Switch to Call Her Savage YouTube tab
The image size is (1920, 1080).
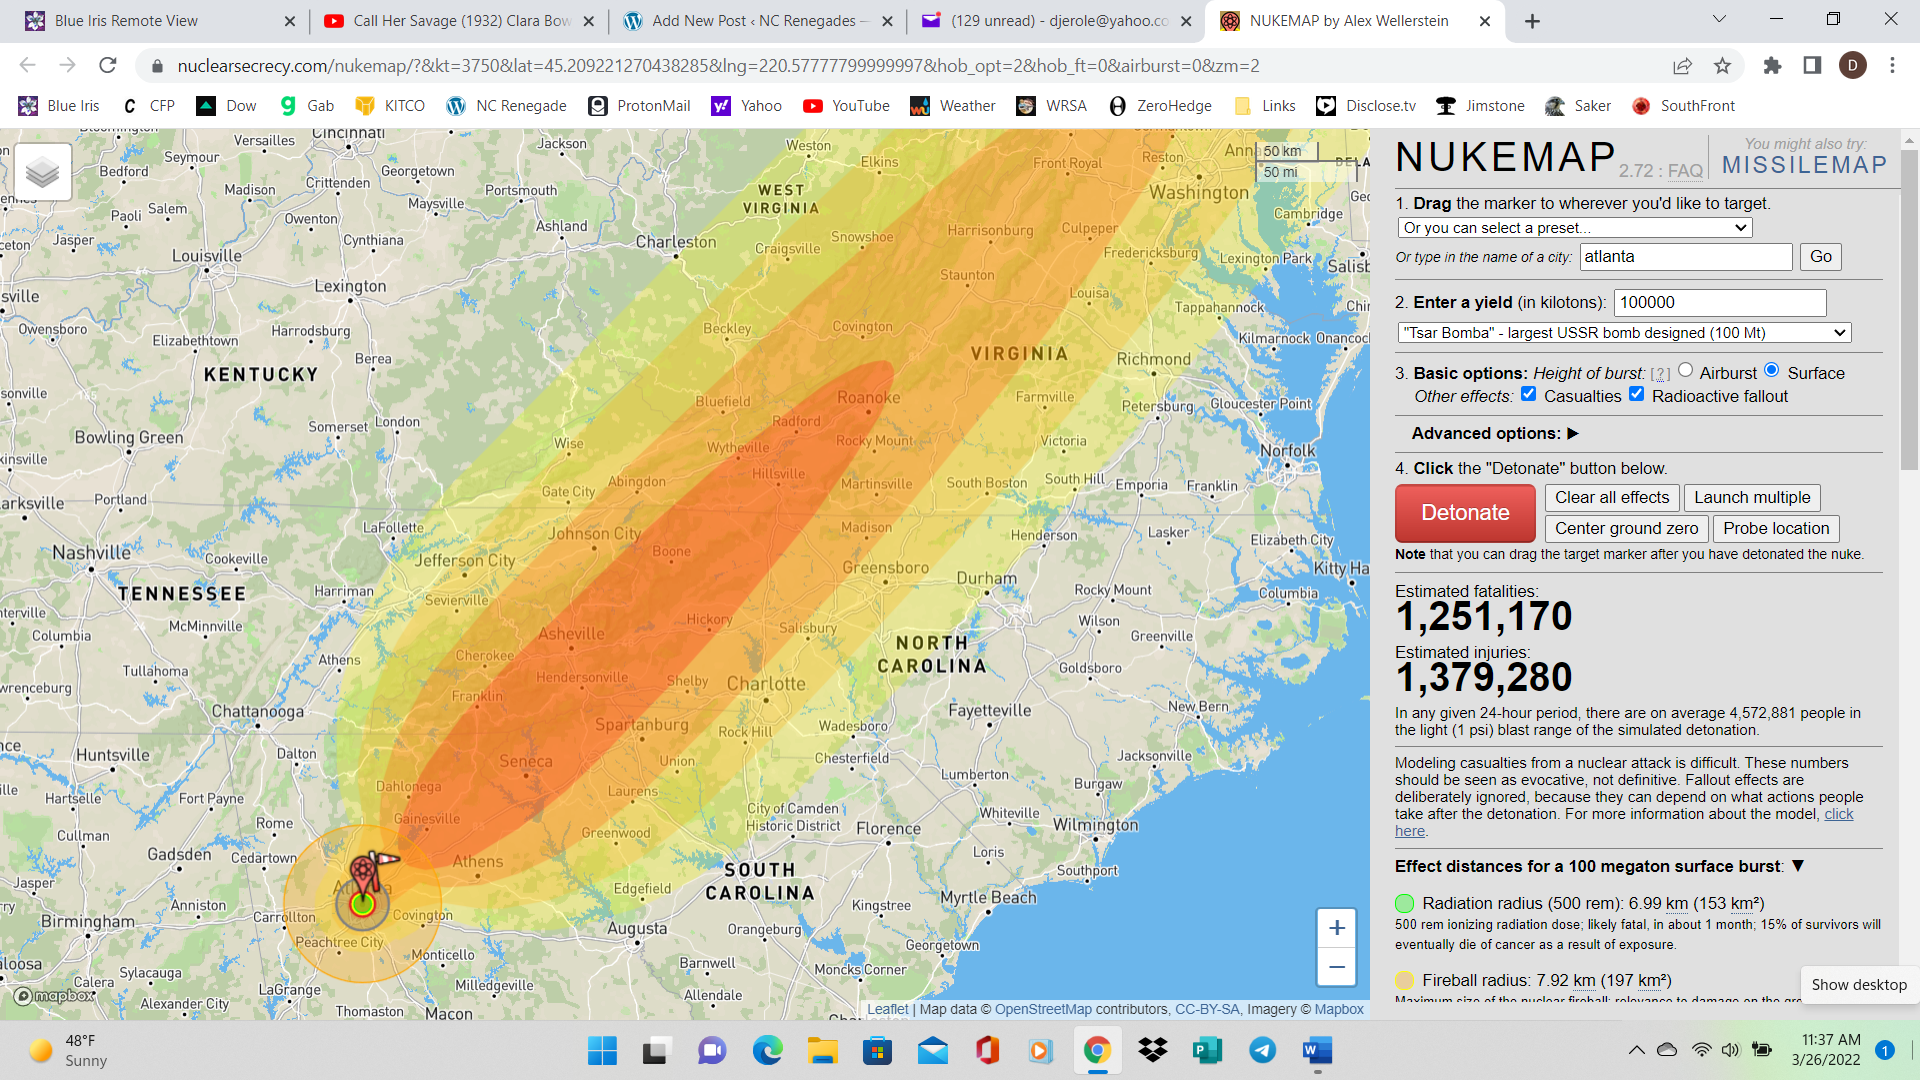(x=461, y=21)
